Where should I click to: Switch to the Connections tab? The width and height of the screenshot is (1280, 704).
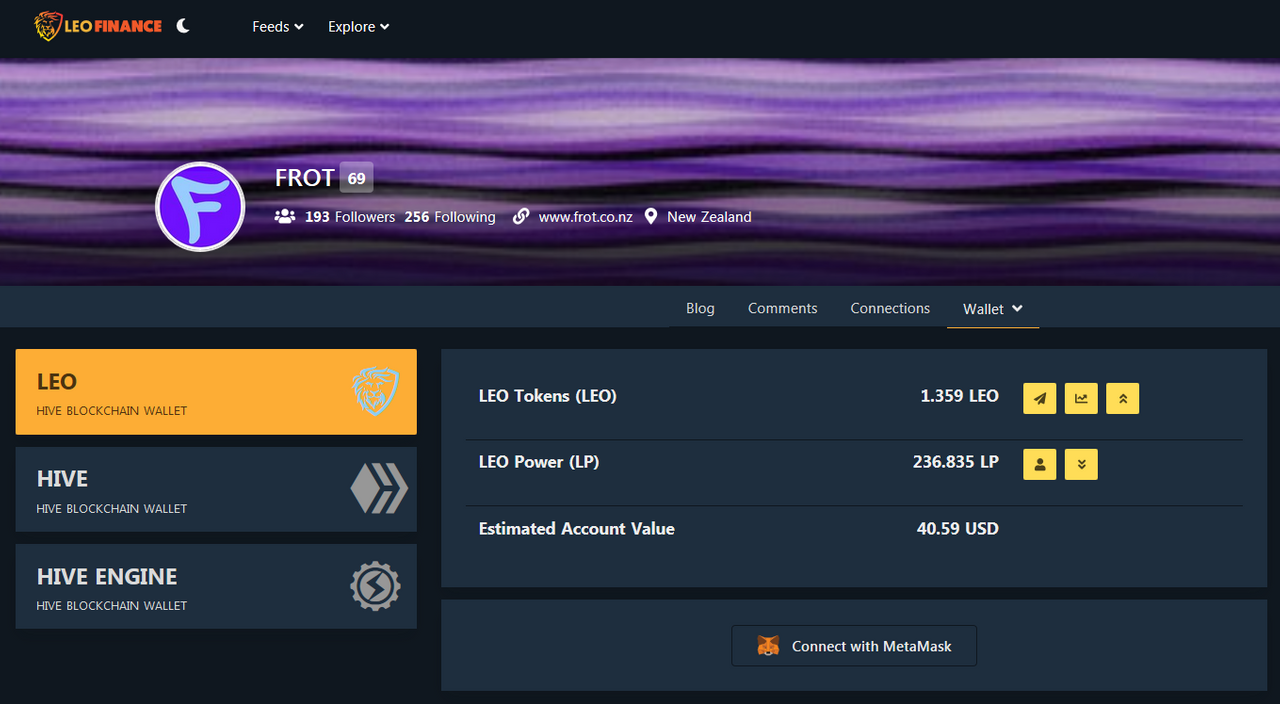pyautogui.click(x=890, y=308)
